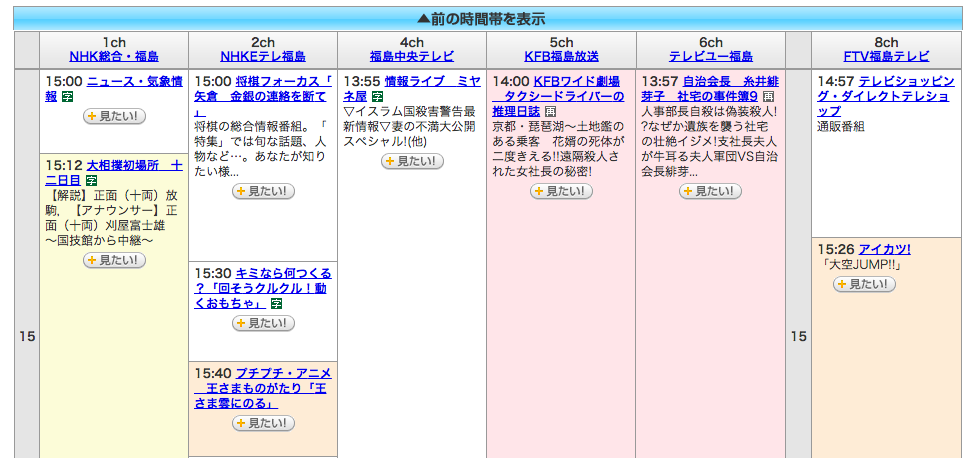Open the NHK総合・福島 channel link
The image size is (978, 458).
click(113, 57)
